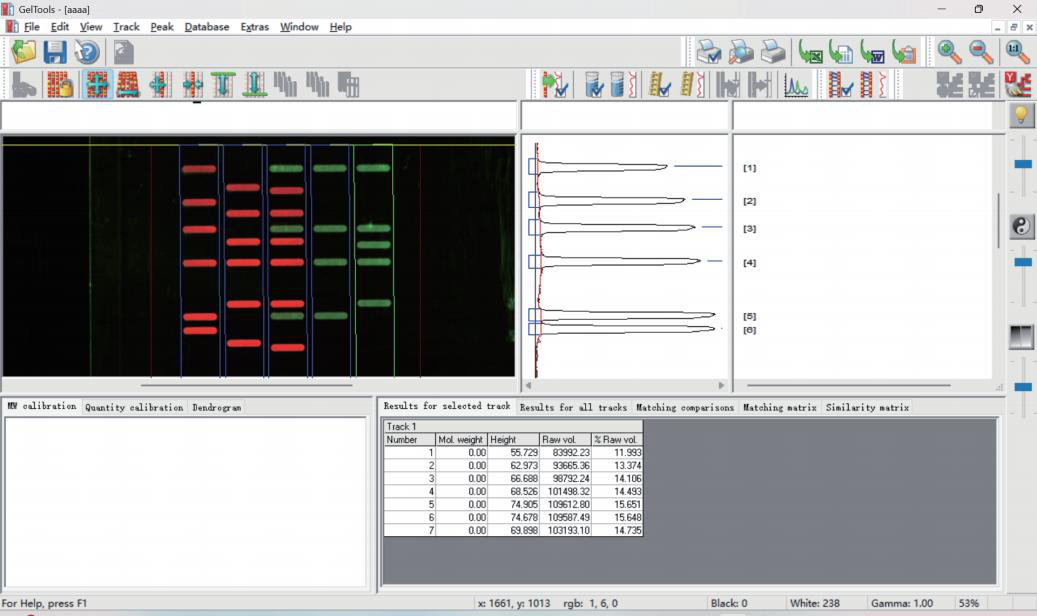Click the 'Height' column header
1037x616 pixels.
(513, 439)
